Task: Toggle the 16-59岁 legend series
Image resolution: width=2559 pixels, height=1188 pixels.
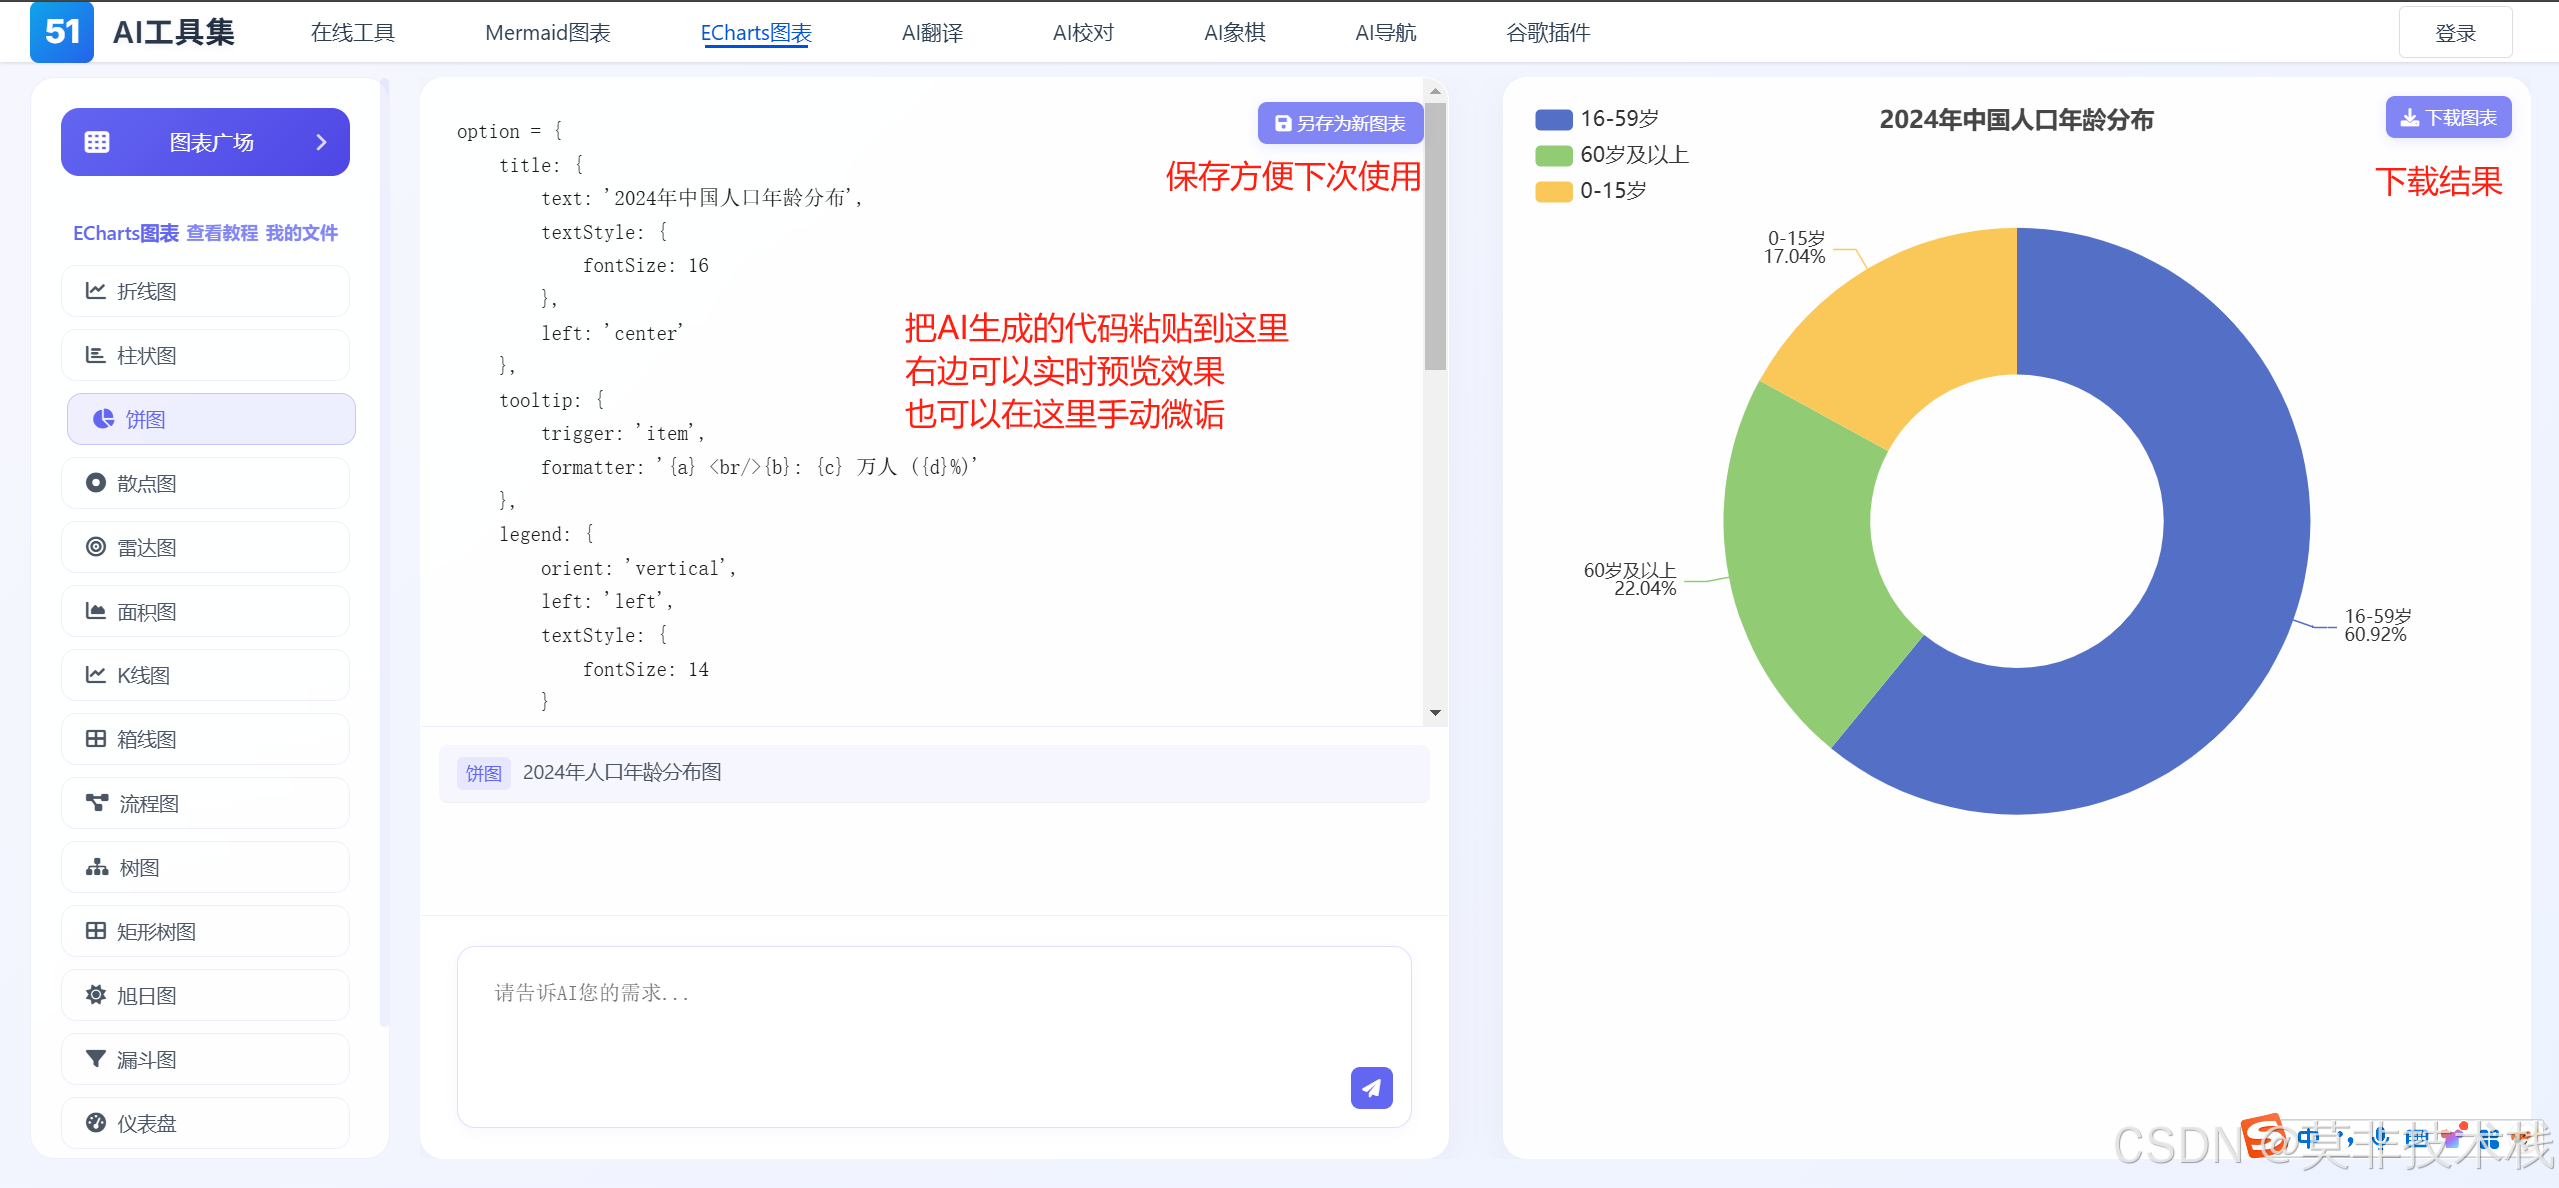Action: coord(1554,120)
